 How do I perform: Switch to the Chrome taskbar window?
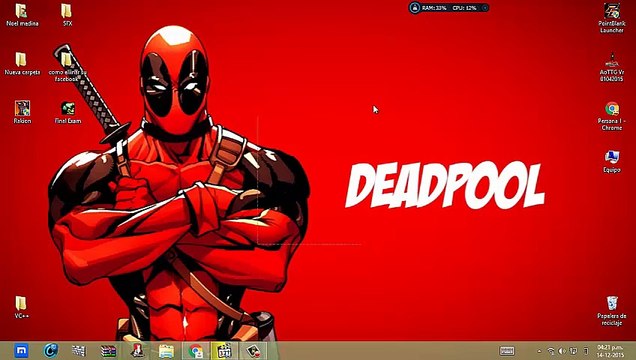[x=196, y=351]
